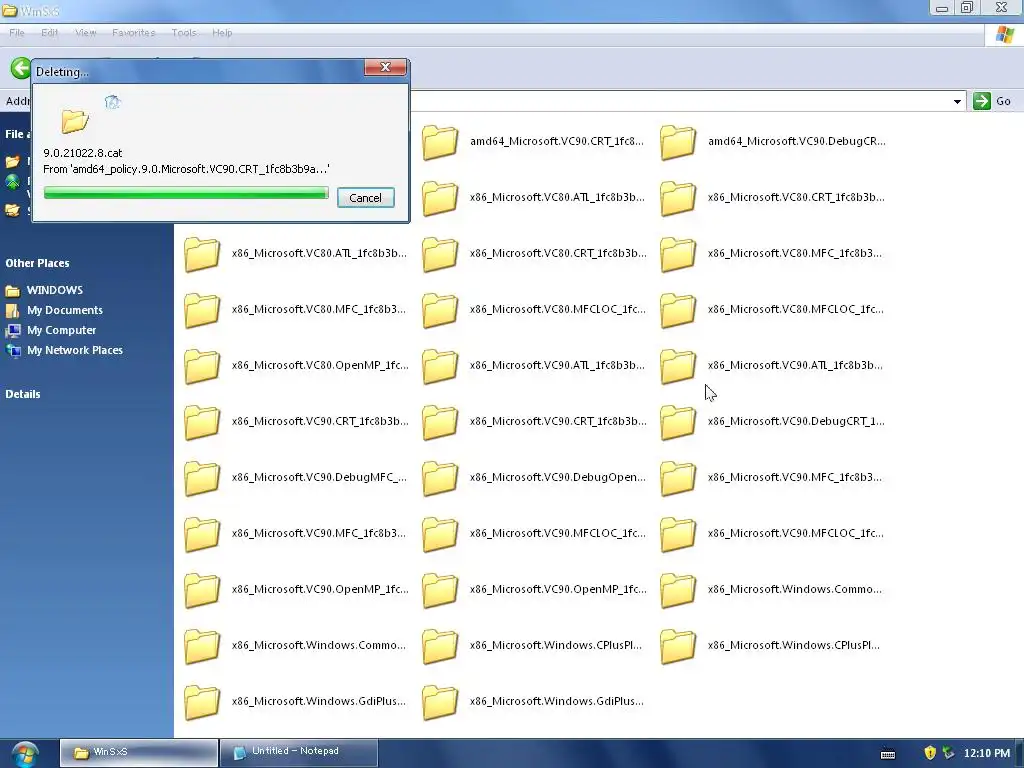This screenshot has height=768, width=1024.
Task: Switch to WinSxS taskbar button
Action: (x=138, y=753)
